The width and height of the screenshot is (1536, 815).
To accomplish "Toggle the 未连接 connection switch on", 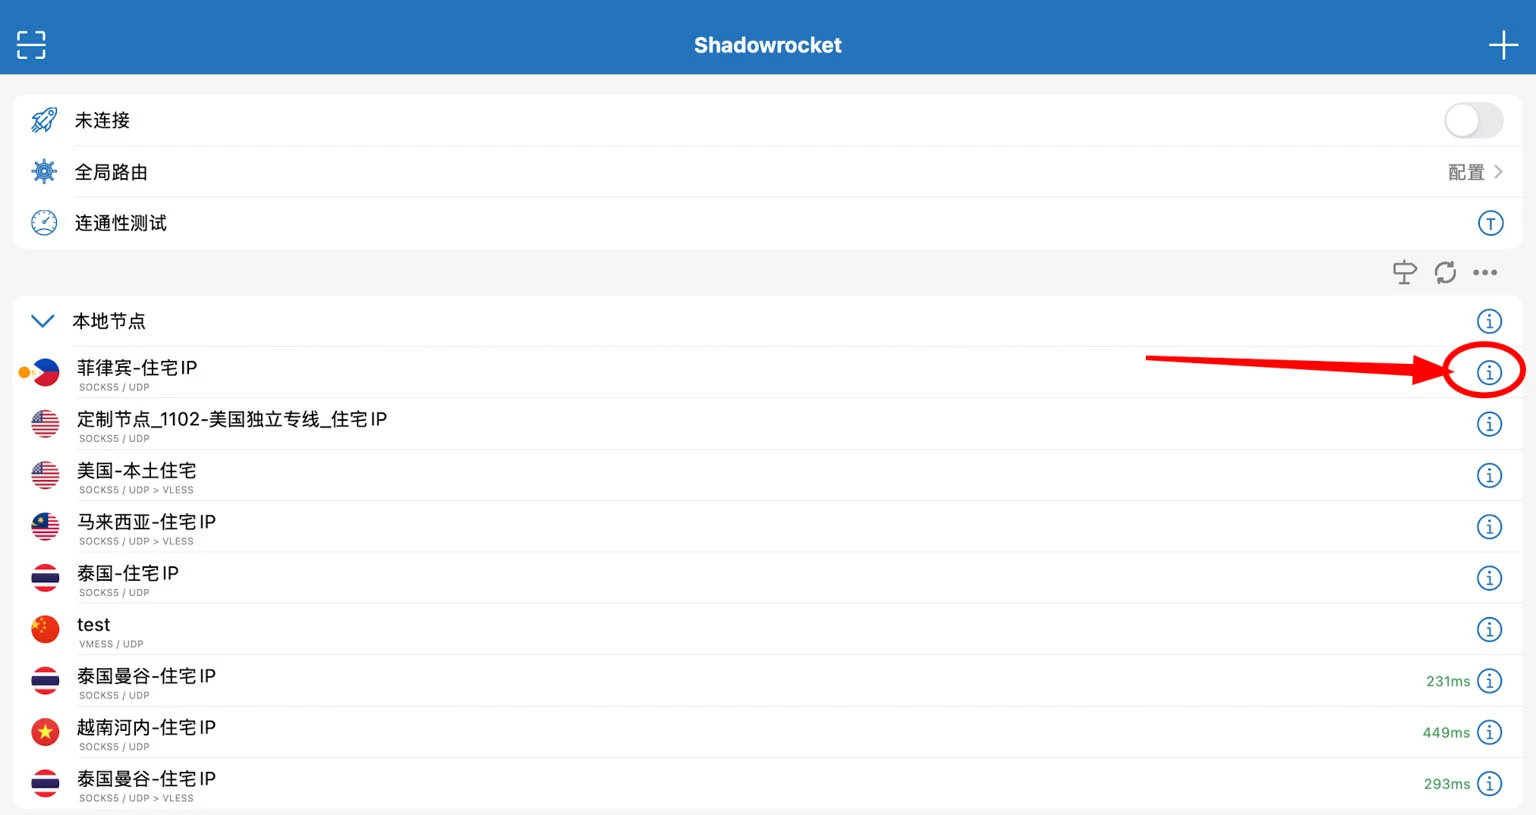I will click(1473, 121).
